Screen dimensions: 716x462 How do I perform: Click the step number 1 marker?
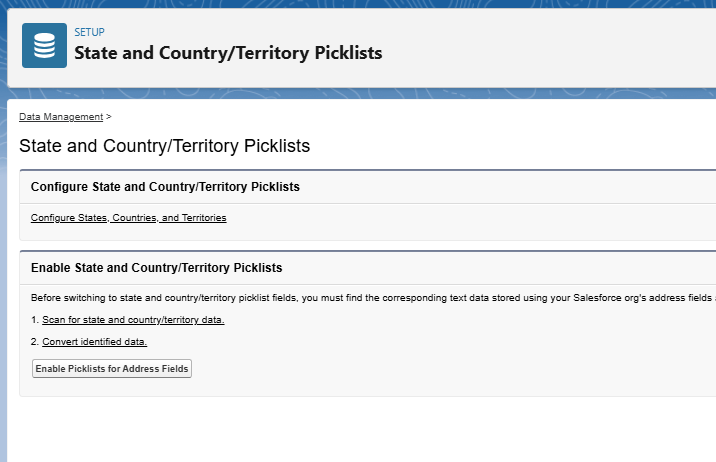(x=35, y=320)
